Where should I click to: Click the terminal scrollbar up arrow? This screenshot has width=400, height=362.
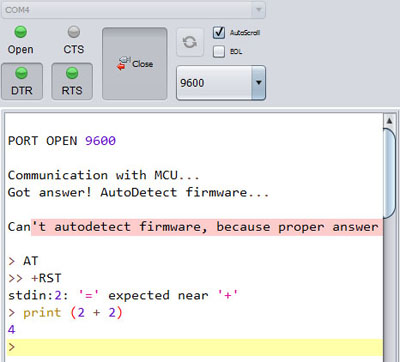[389, 121]
